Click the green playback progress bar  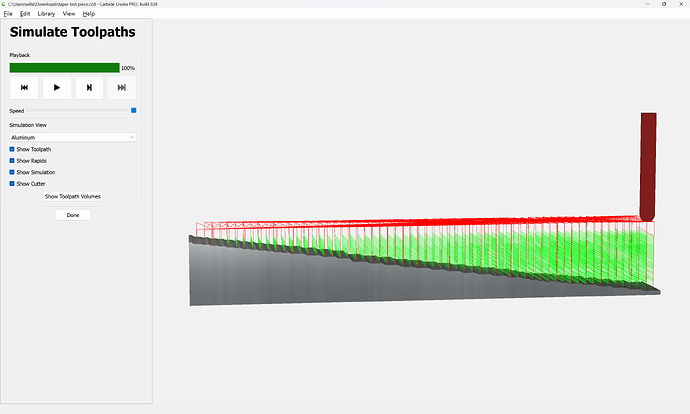click(x=64, y=68)
